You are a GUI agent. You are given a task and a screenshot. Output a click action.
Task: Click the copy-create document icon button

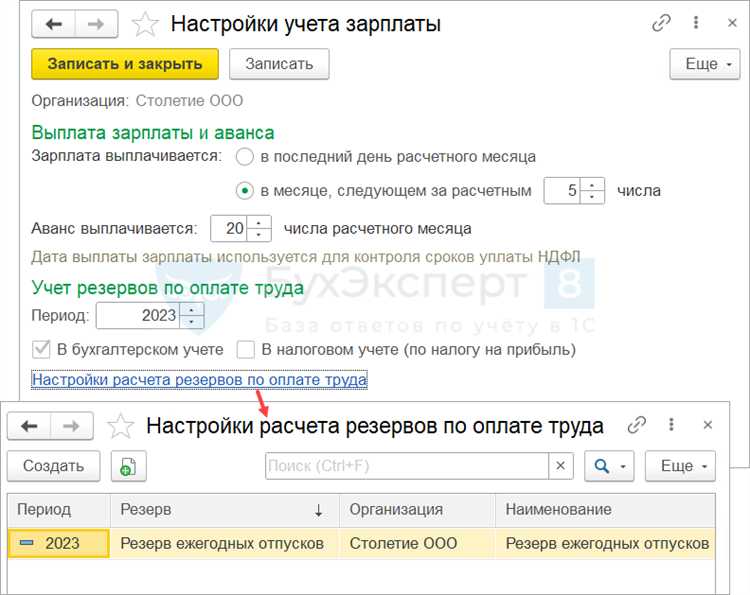tap(129, 466)
